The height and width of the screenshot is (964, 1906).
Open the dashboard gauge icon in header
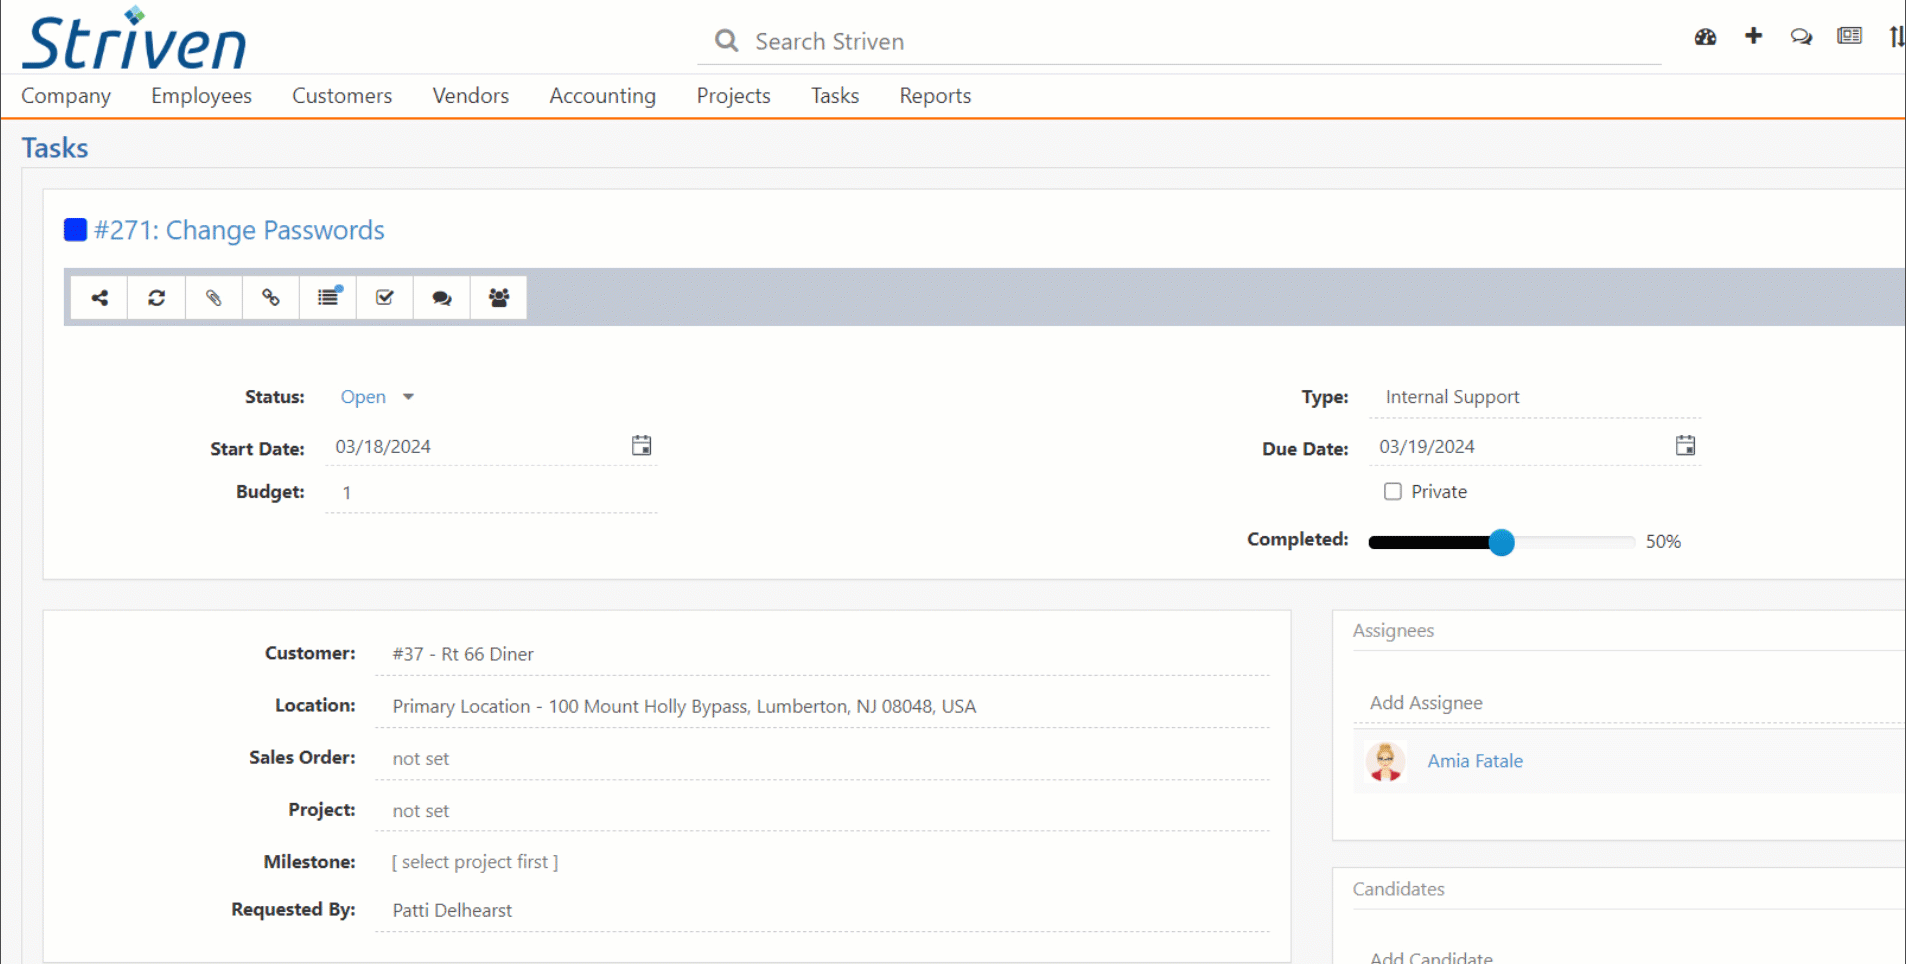[1705, 37]
